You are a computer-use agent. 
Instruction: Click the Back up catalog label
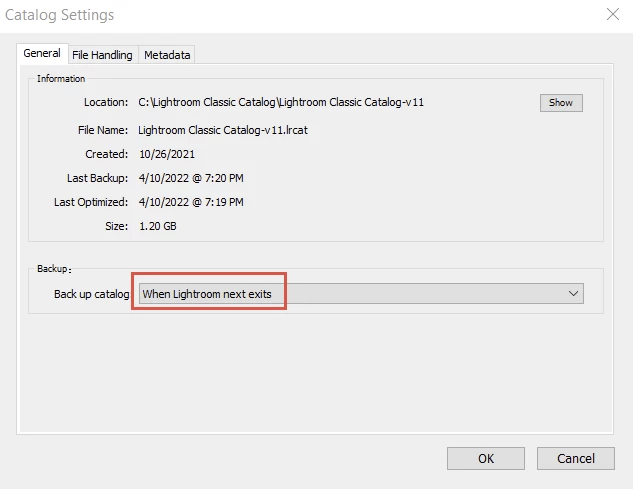pyautogui.click(x=92, y=294)
